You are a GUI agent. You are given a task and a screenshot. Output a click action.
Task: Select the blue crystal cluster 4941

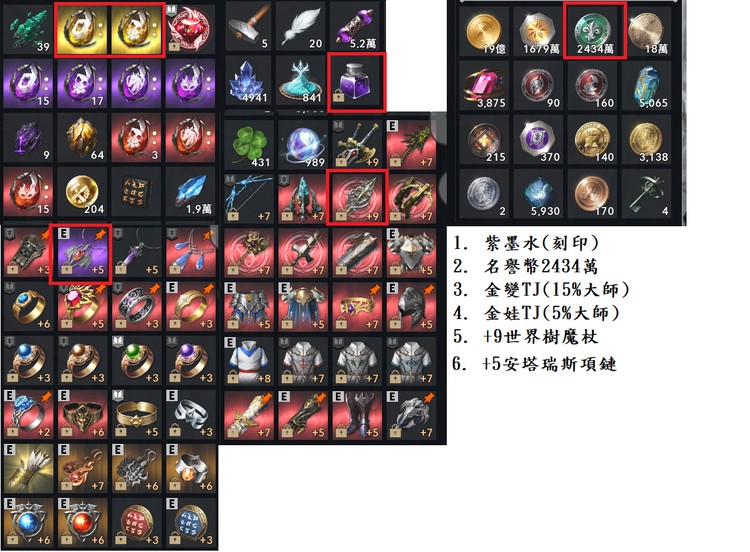248,80
